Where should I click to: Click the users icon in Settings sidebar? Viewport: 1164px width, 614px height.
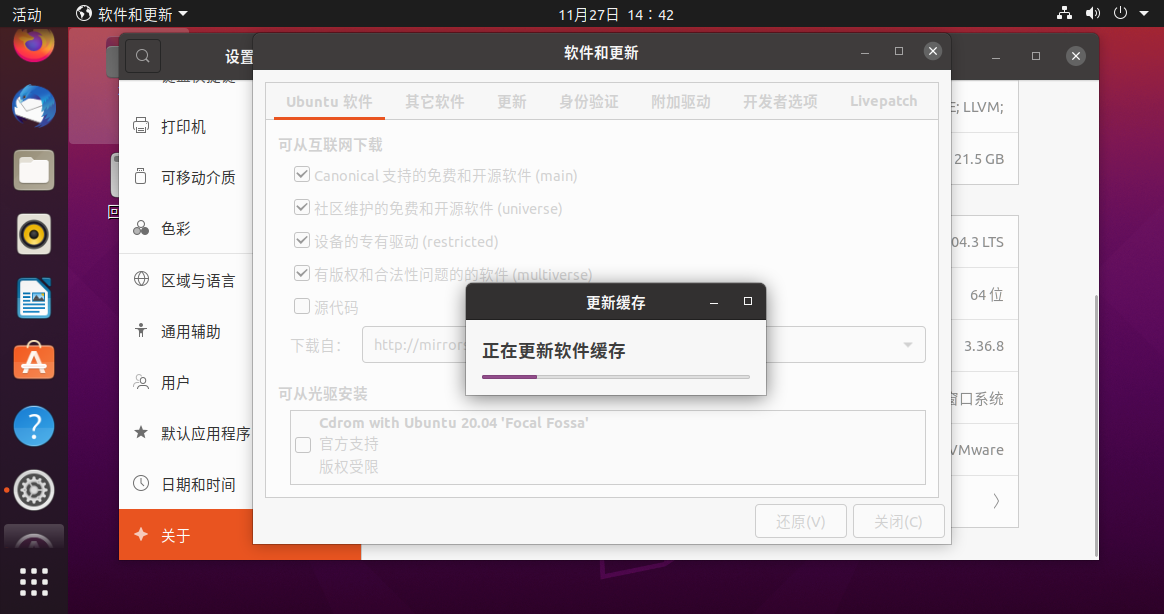coord(141,382)
